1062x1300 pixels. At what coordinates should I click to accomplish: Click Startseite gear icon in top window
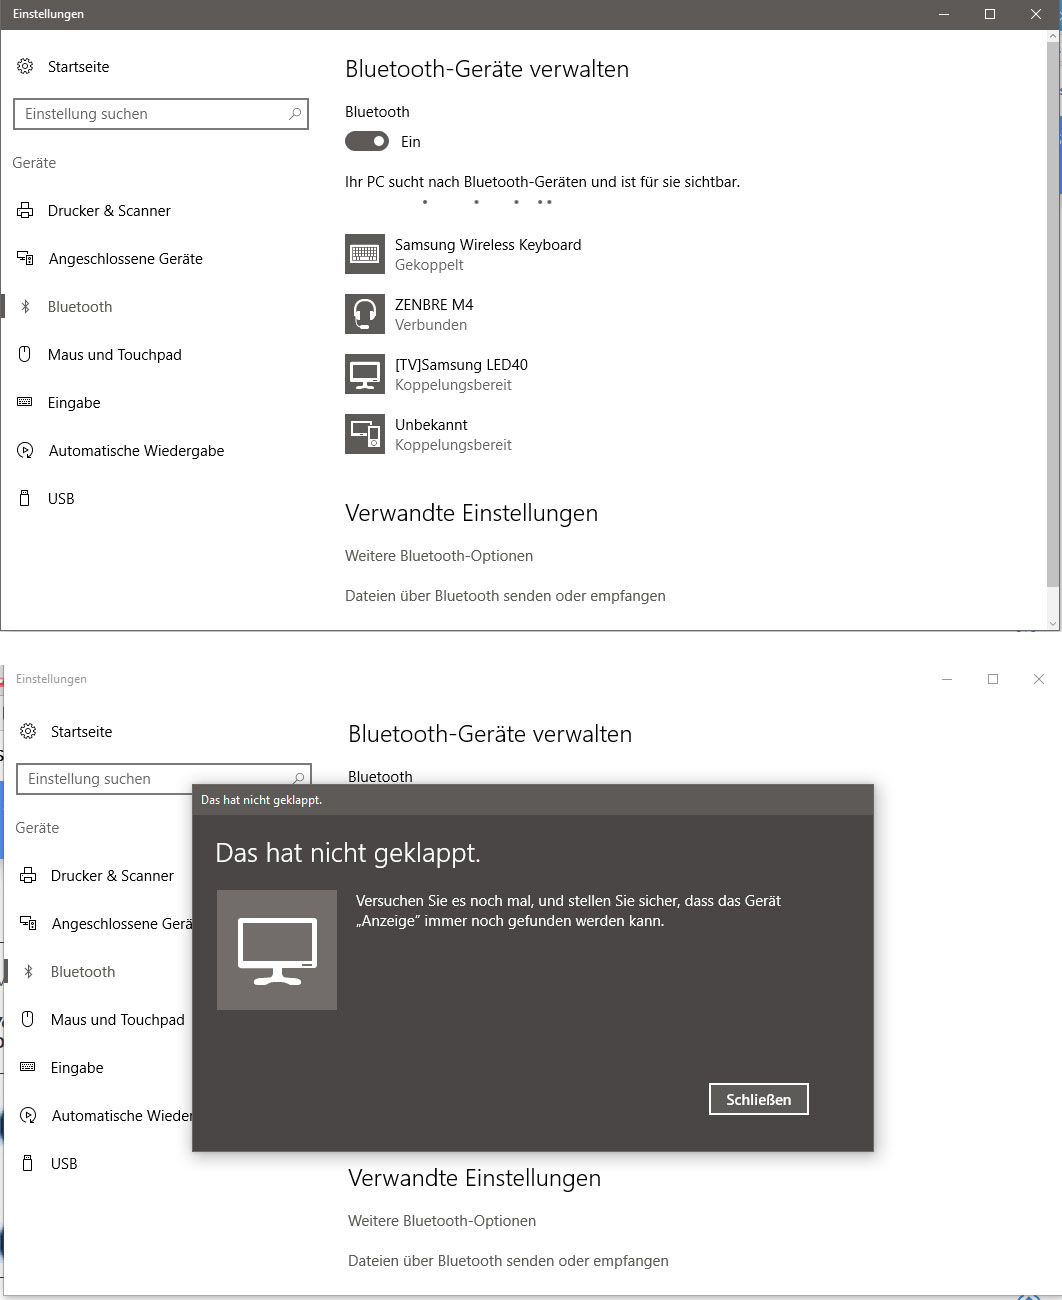click(x=25, y=67)
